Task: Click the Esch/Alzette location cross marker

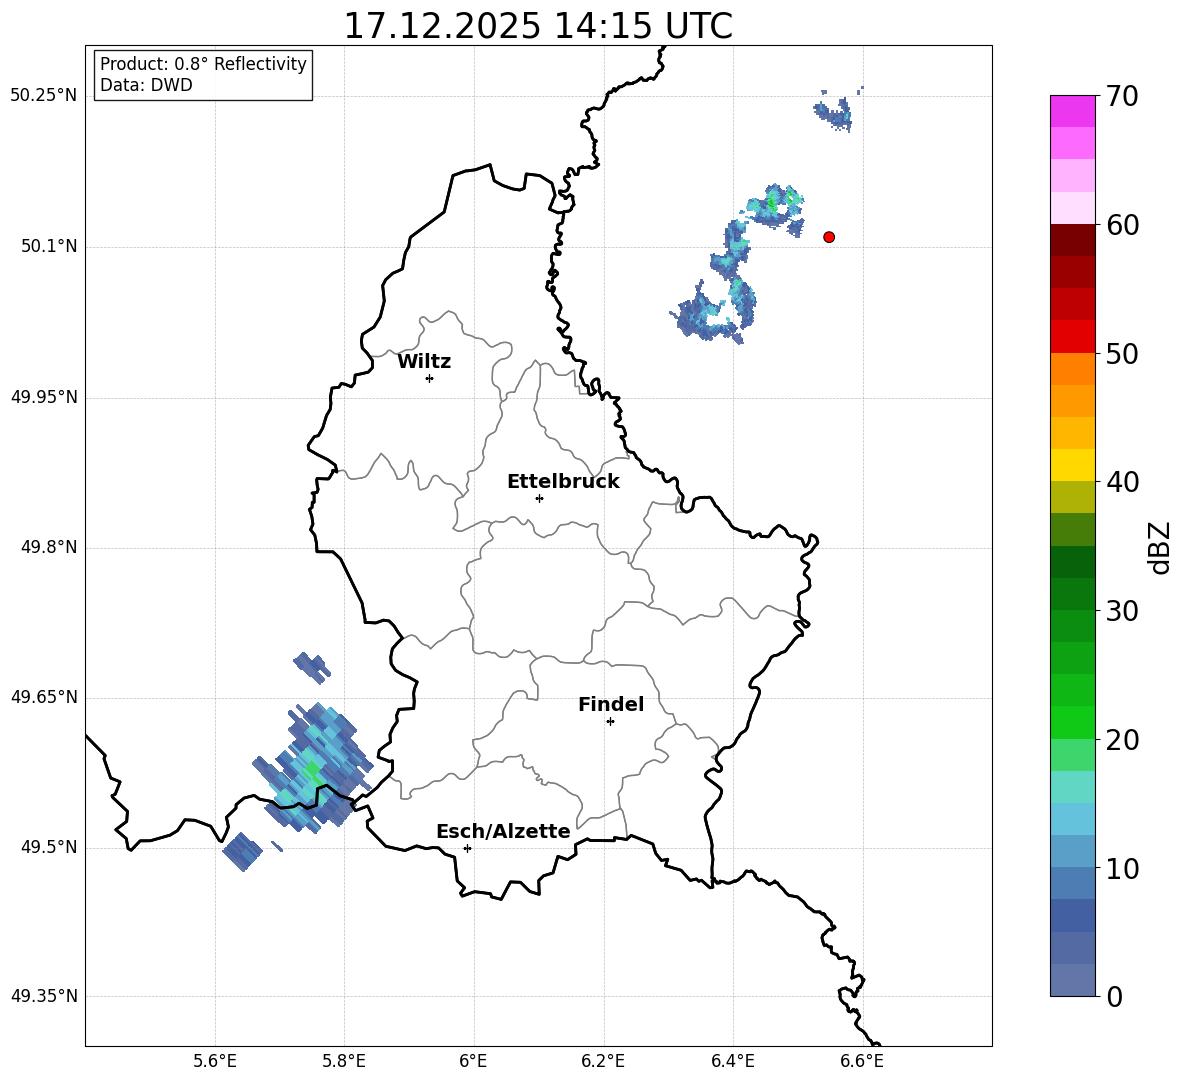Action: click(467, 848)
